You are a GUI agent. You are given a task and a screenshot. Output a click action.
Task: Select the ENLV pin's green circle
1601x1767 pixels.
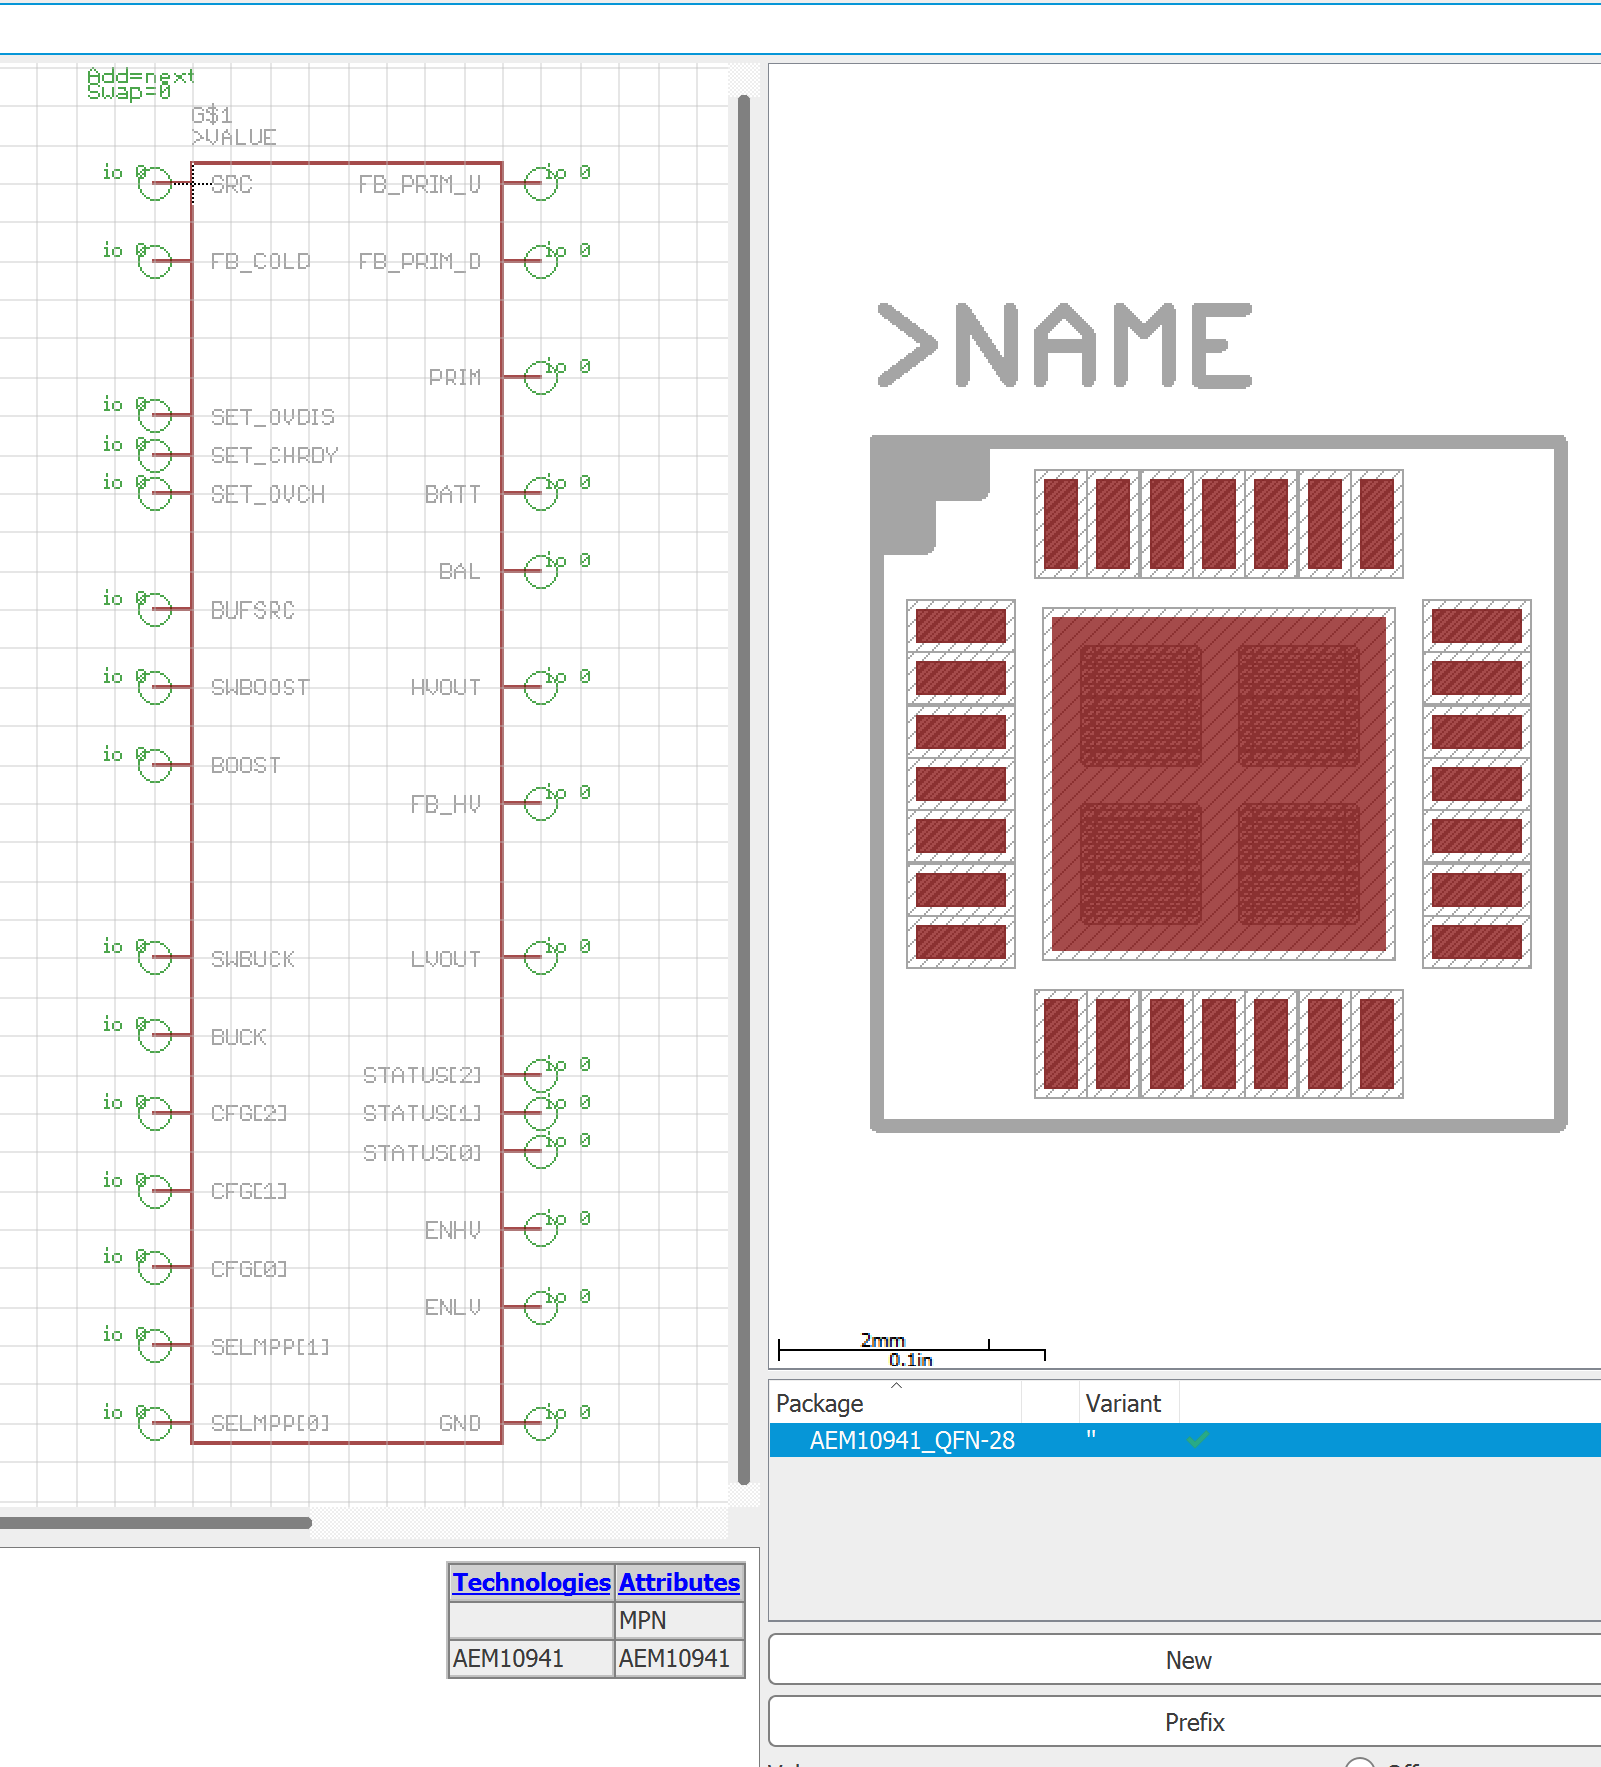(x=541, y=1307)
